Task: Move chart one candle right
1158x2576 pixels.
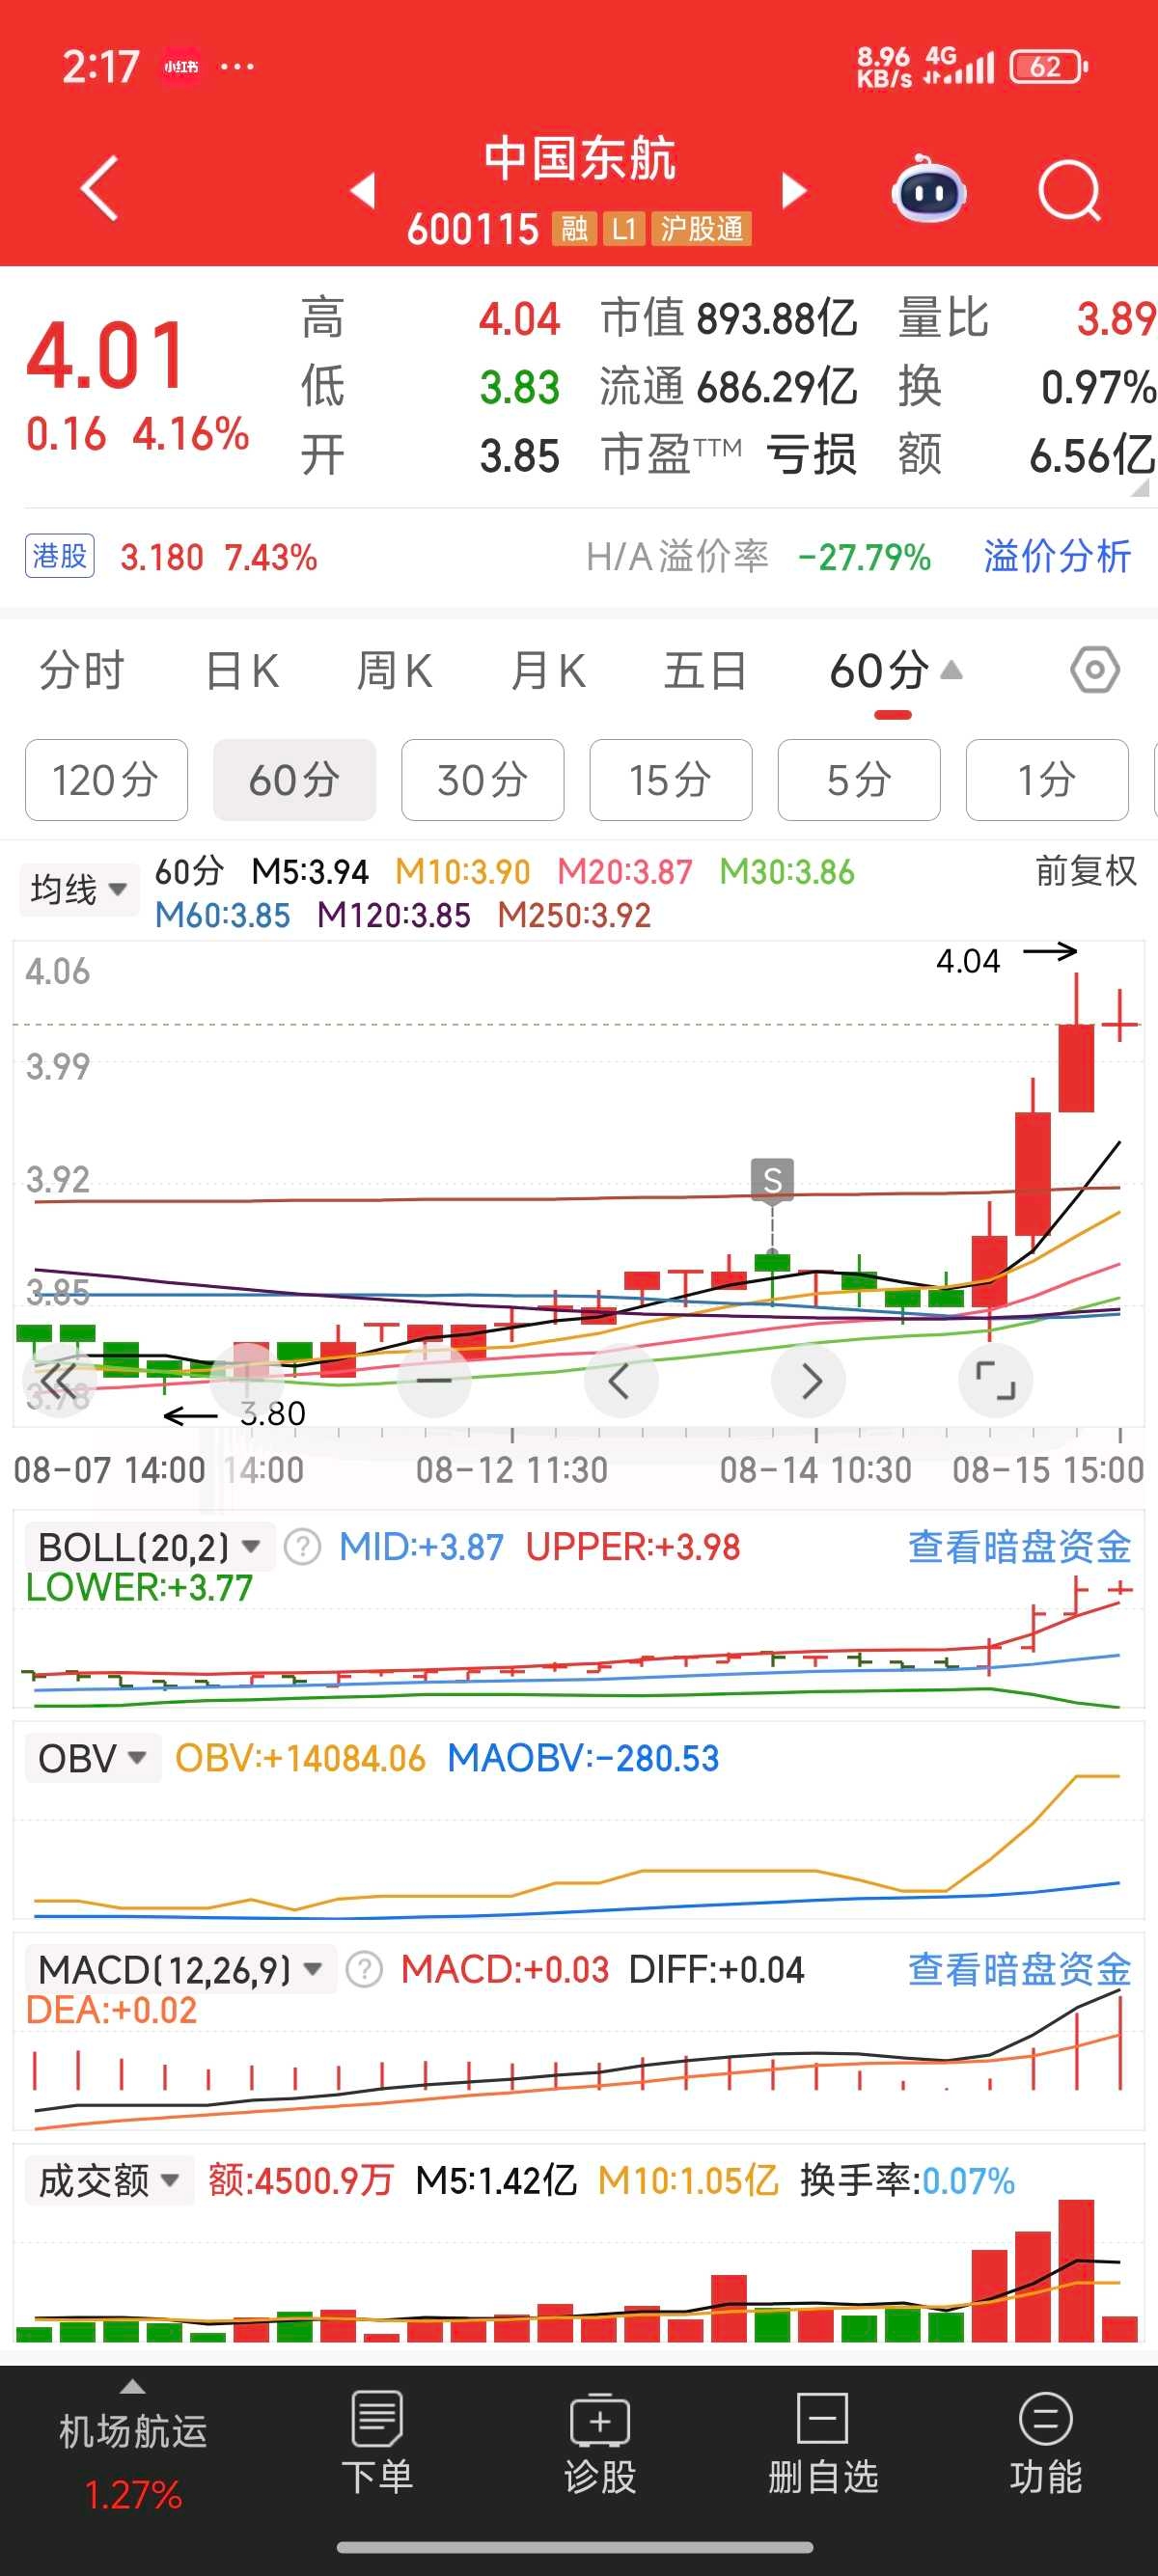Action: (x=809, y=1381)
